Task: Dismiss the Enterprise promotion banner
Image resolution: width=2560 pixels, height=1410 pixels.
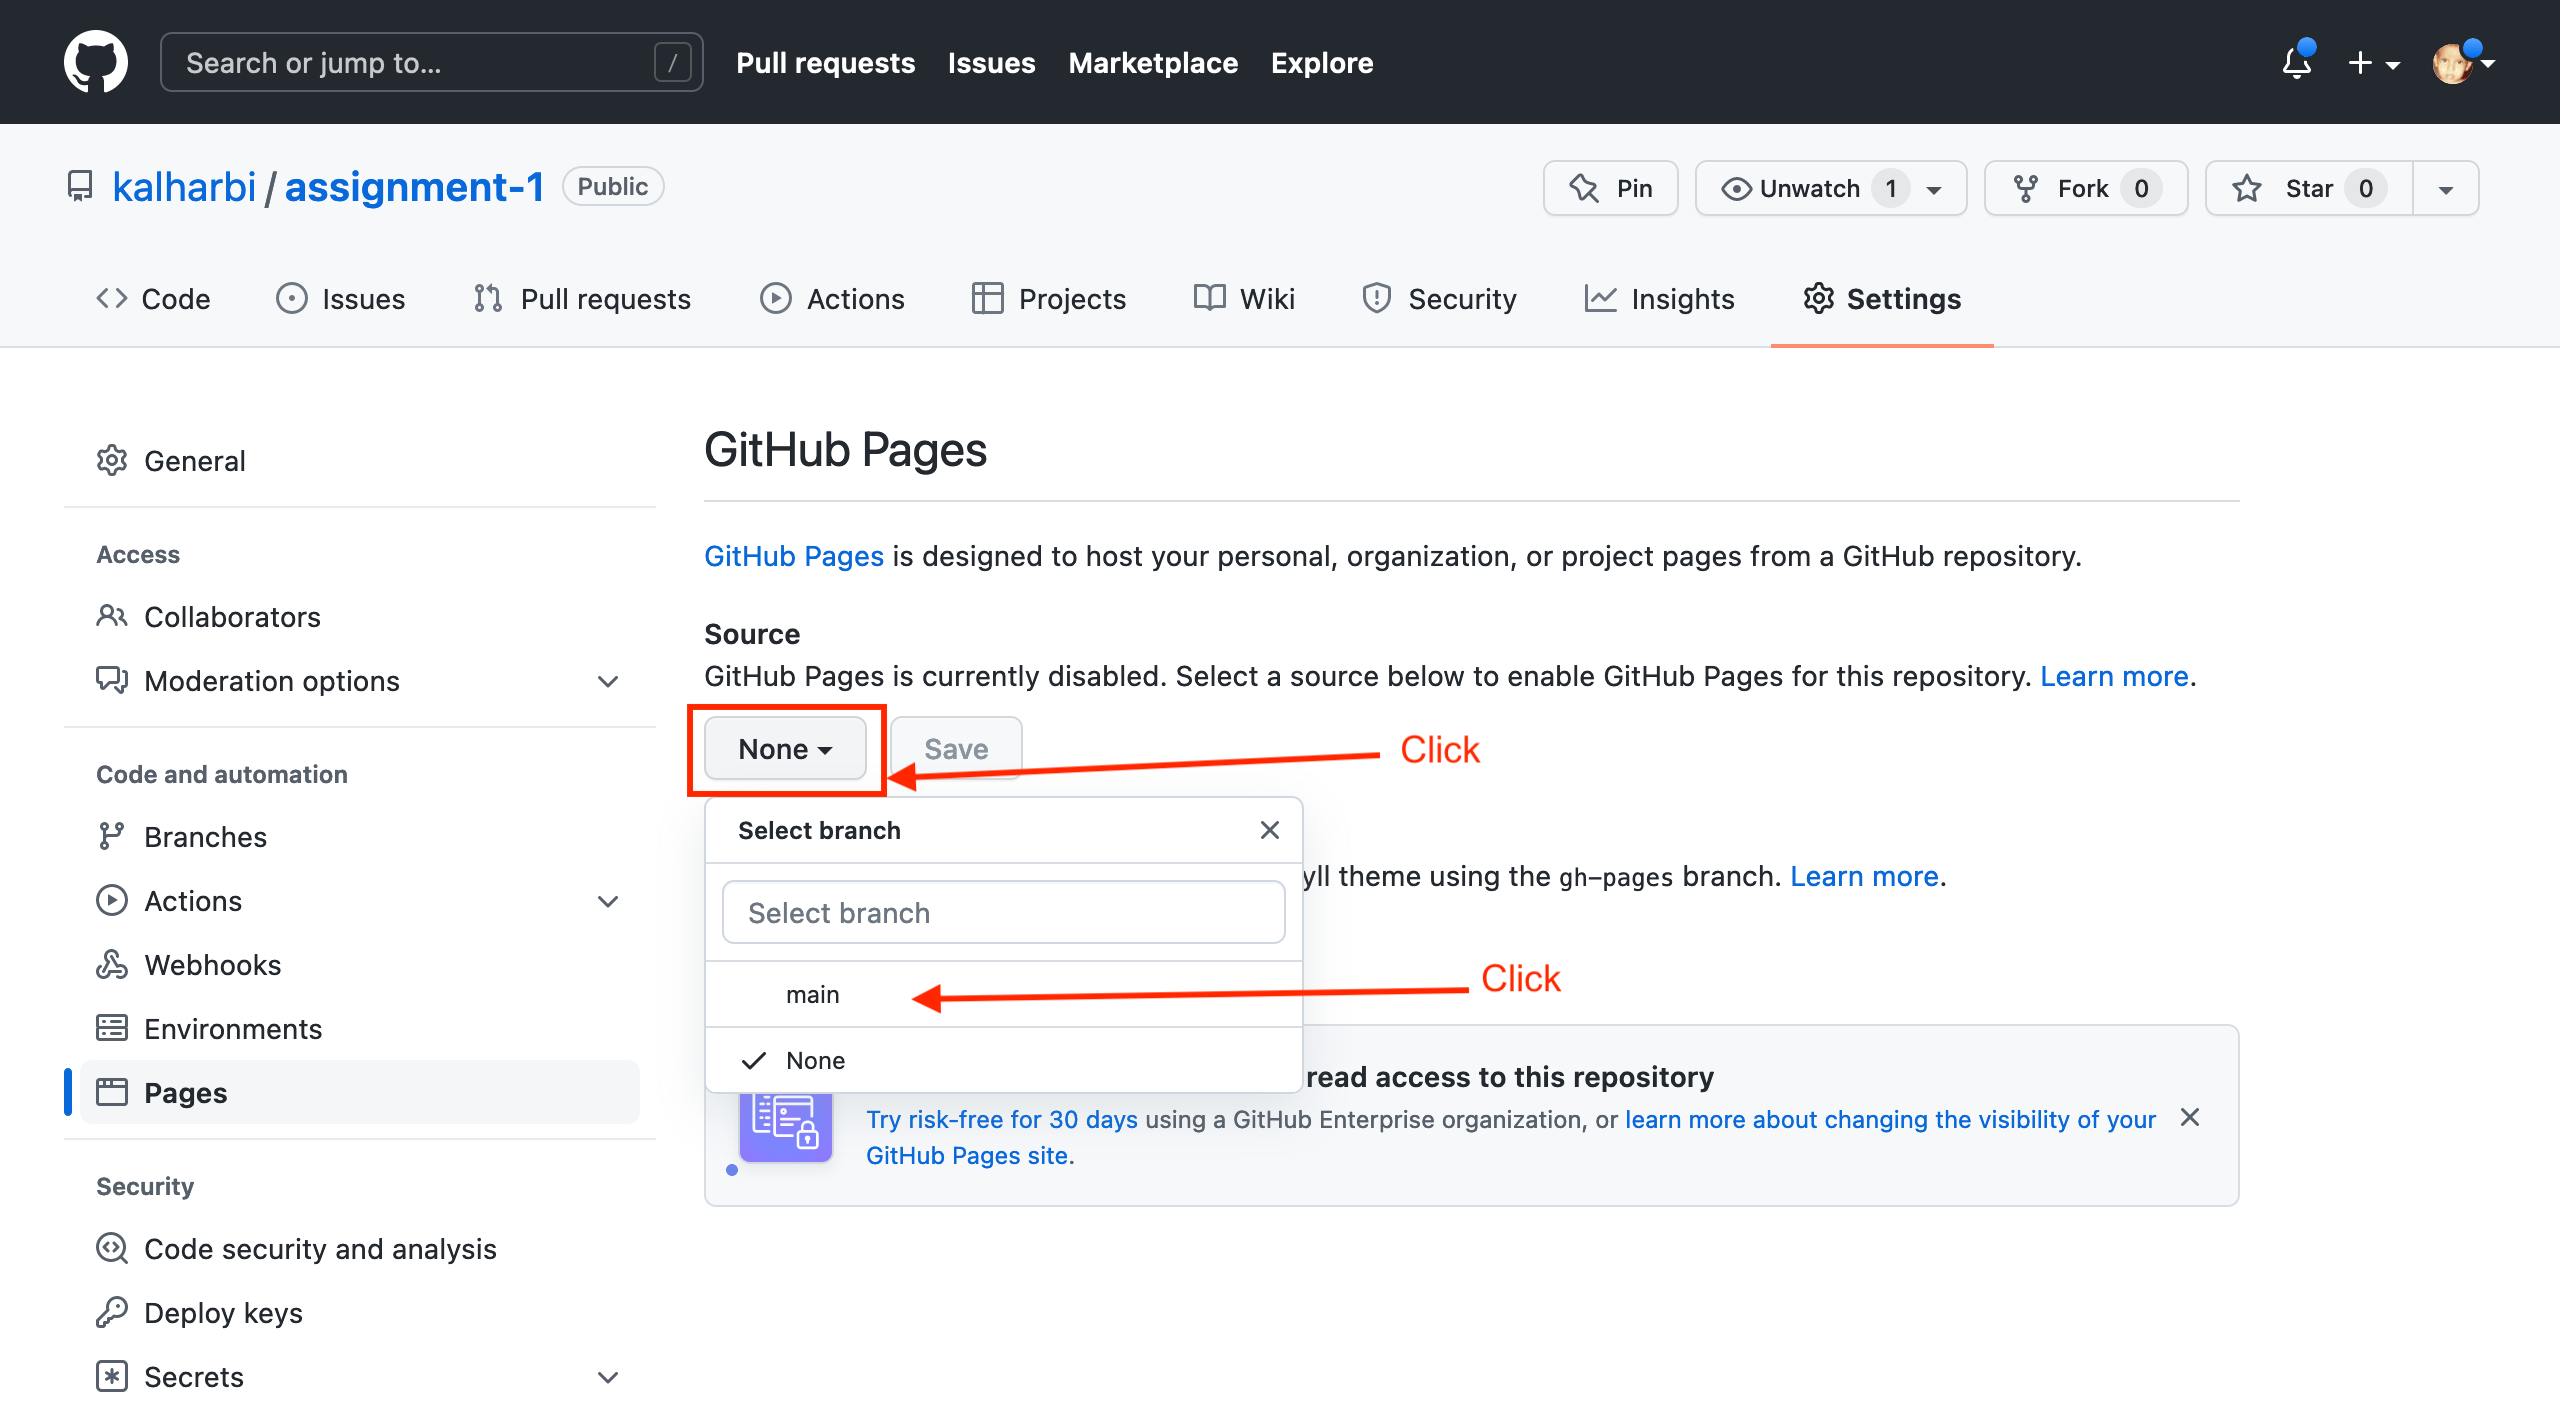Action: pos(2190,1118)
